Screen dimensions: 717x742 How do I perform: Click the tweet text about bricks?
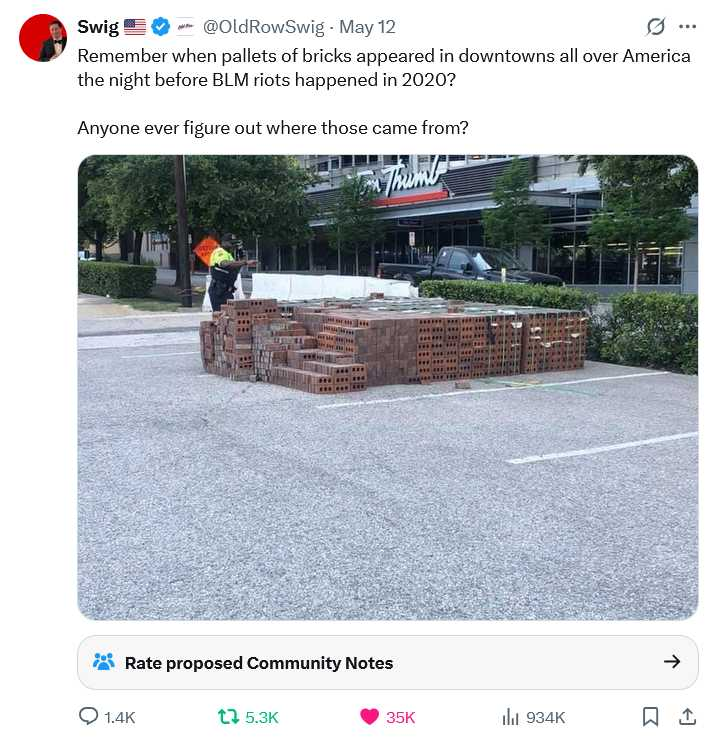click(384, 92)
